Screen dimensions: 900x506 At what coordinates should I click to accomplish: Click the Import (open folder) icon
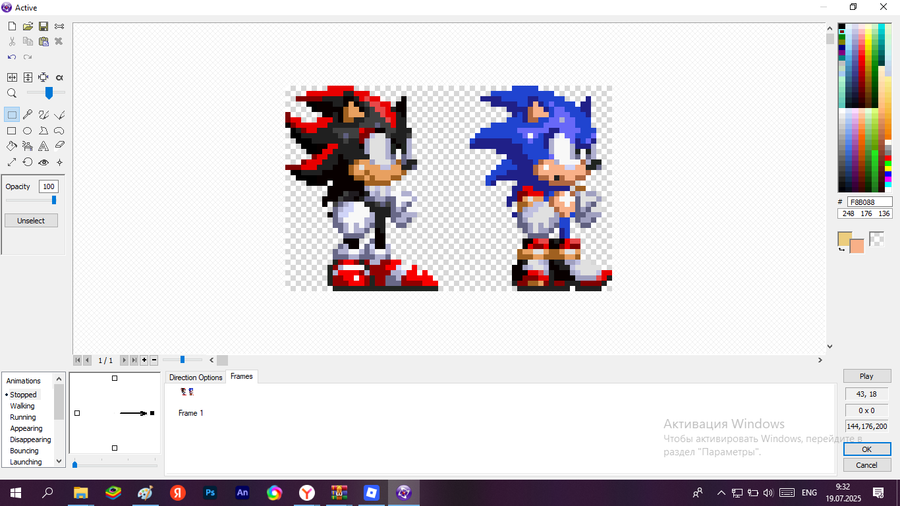28,26
